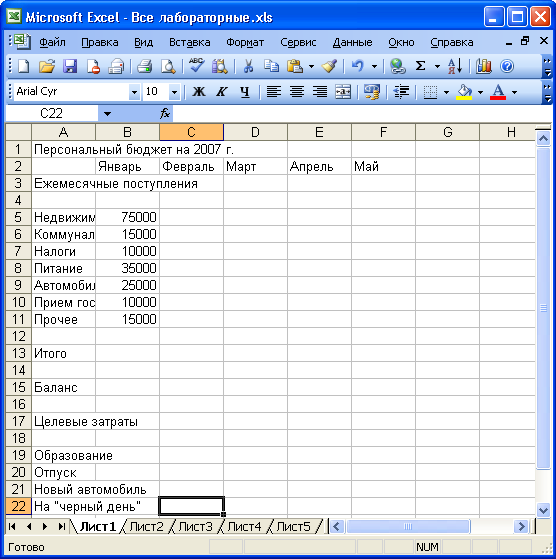This screenshot has width=556, height=559.
Task: Click the Permission document icon
Action: 93,66
